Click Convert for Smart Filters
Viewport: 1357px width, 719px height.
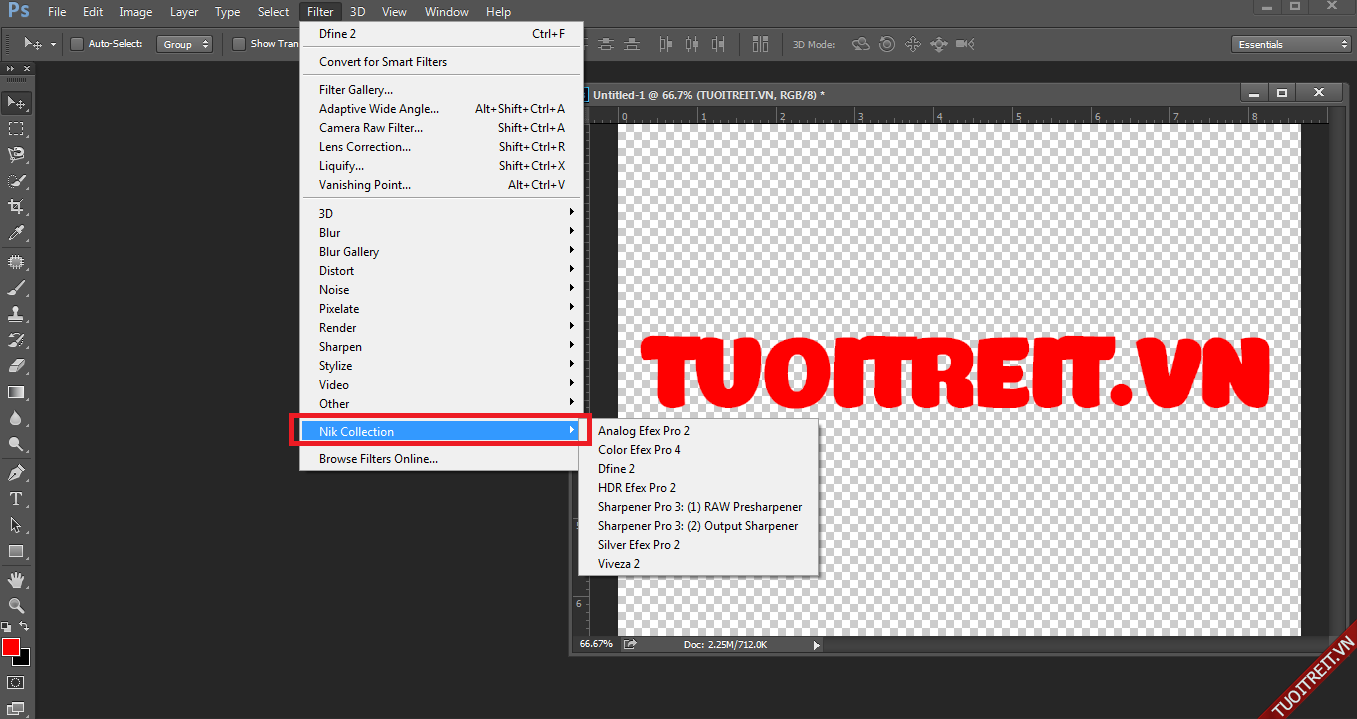tap(383, 62)
